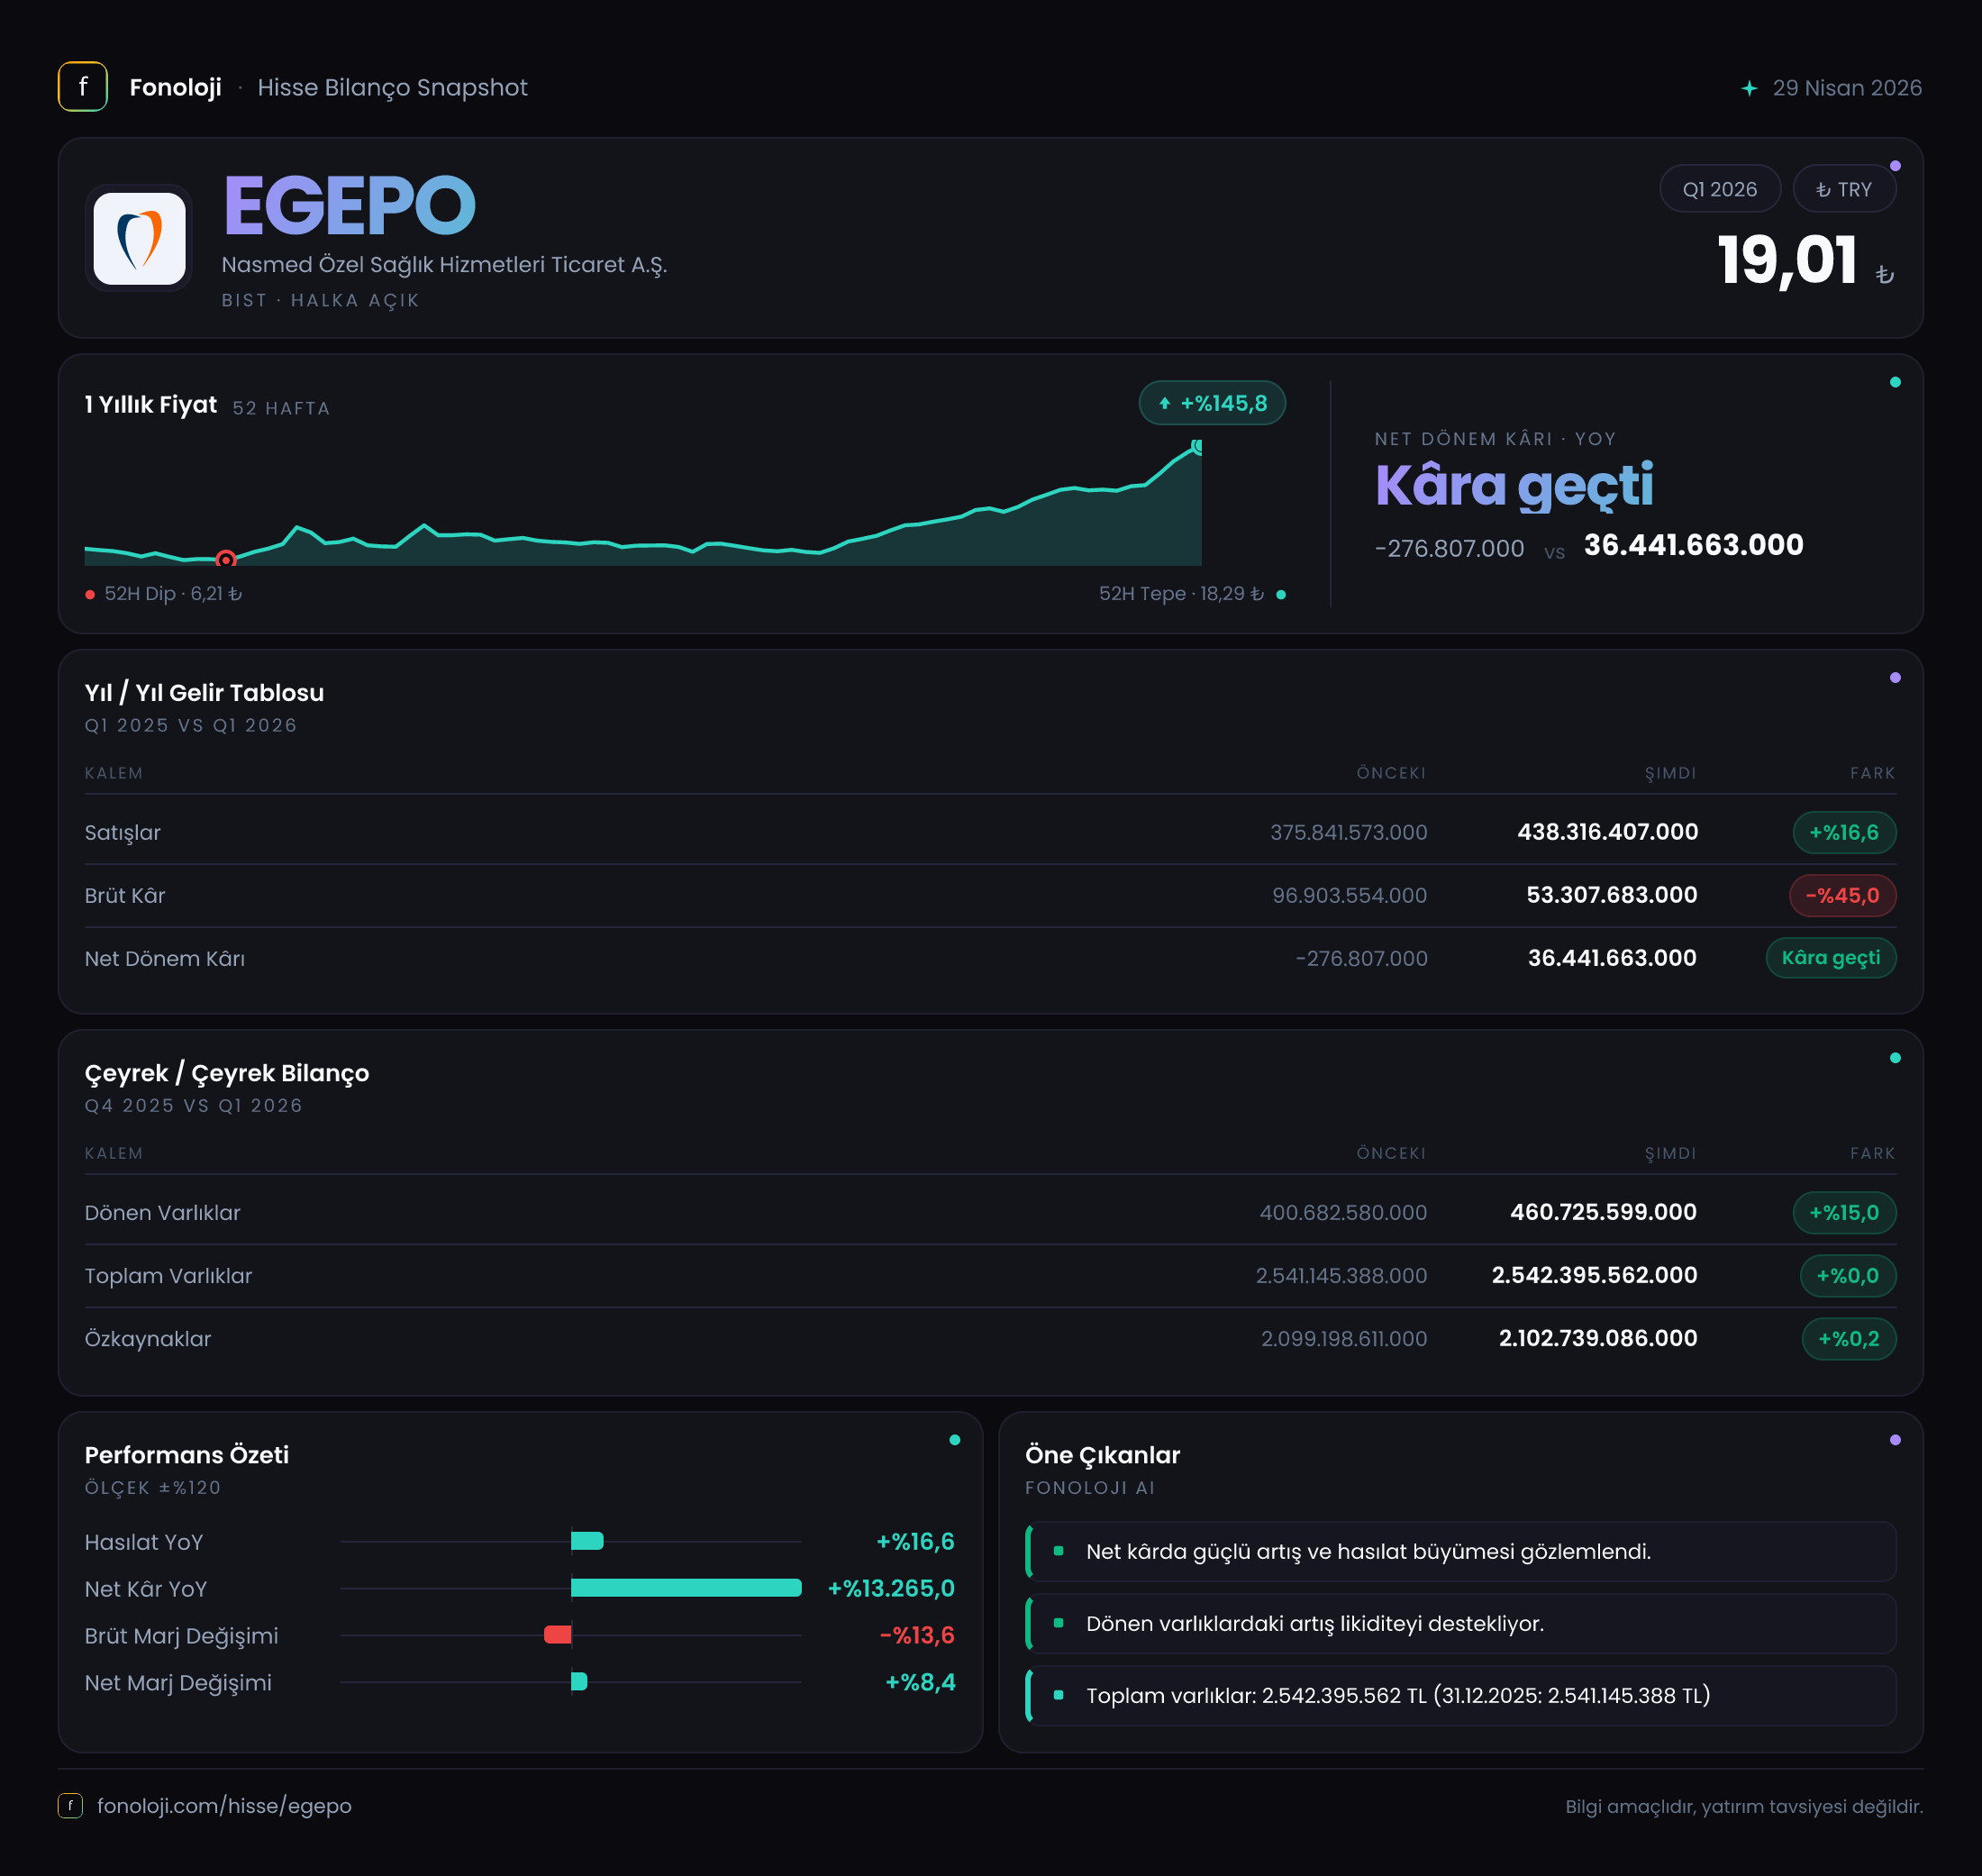The image size is (1982, 1876).
Task: Click the bold 36.441.663.000 beside vs
Action: click(x=1693, y=545)
